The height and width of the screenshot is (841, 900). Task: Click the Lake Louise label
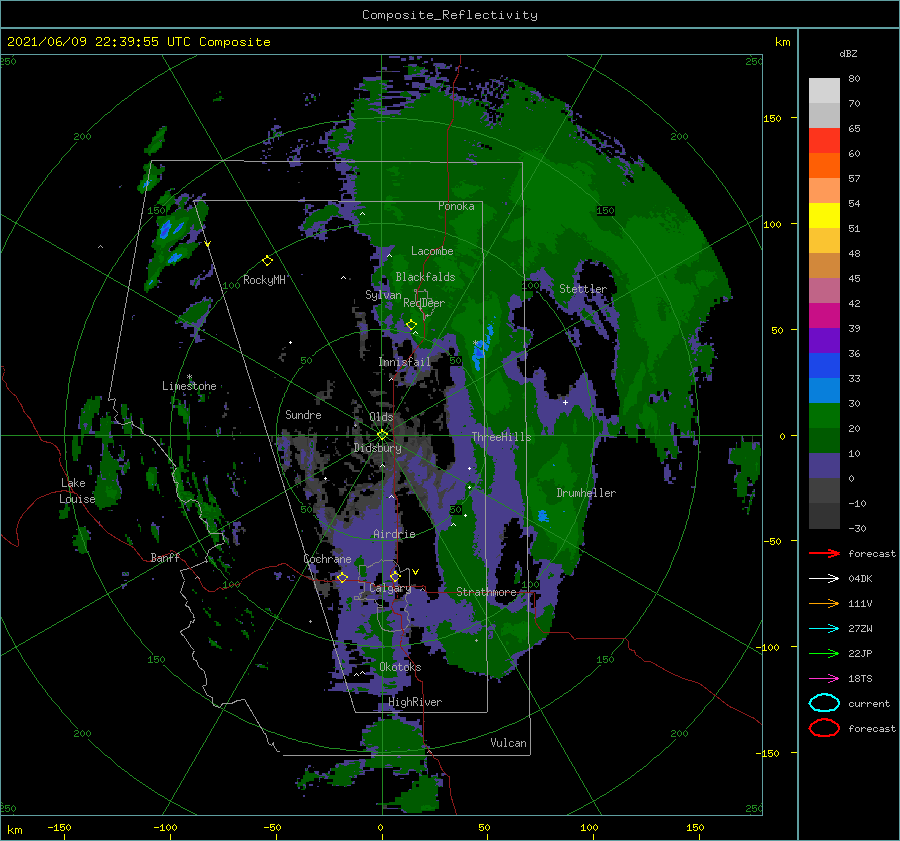[x=77, y=491]
